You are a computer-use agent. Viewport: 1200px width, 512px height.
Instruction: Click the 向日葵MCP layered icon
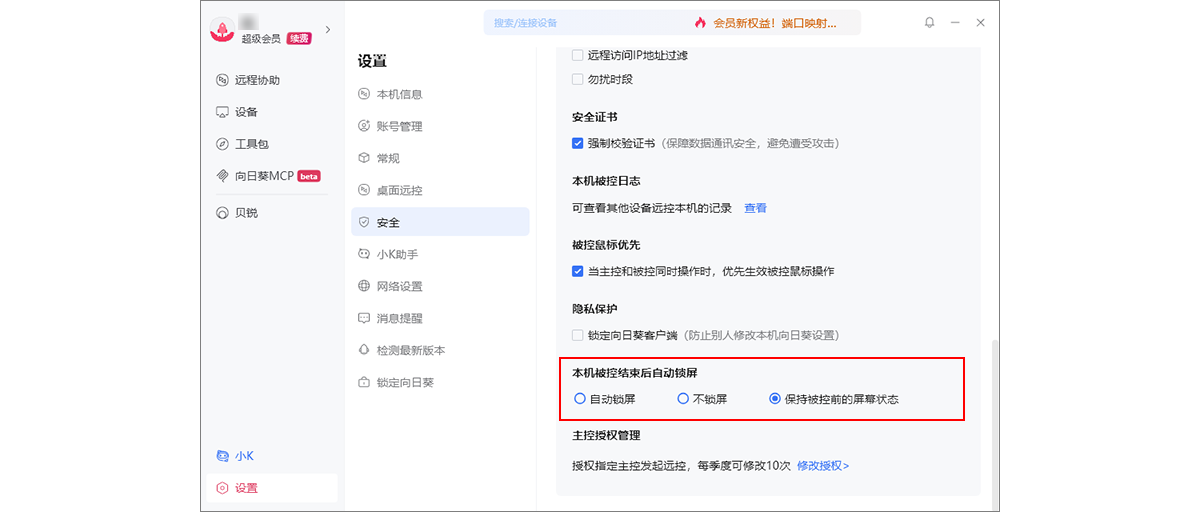223,176
